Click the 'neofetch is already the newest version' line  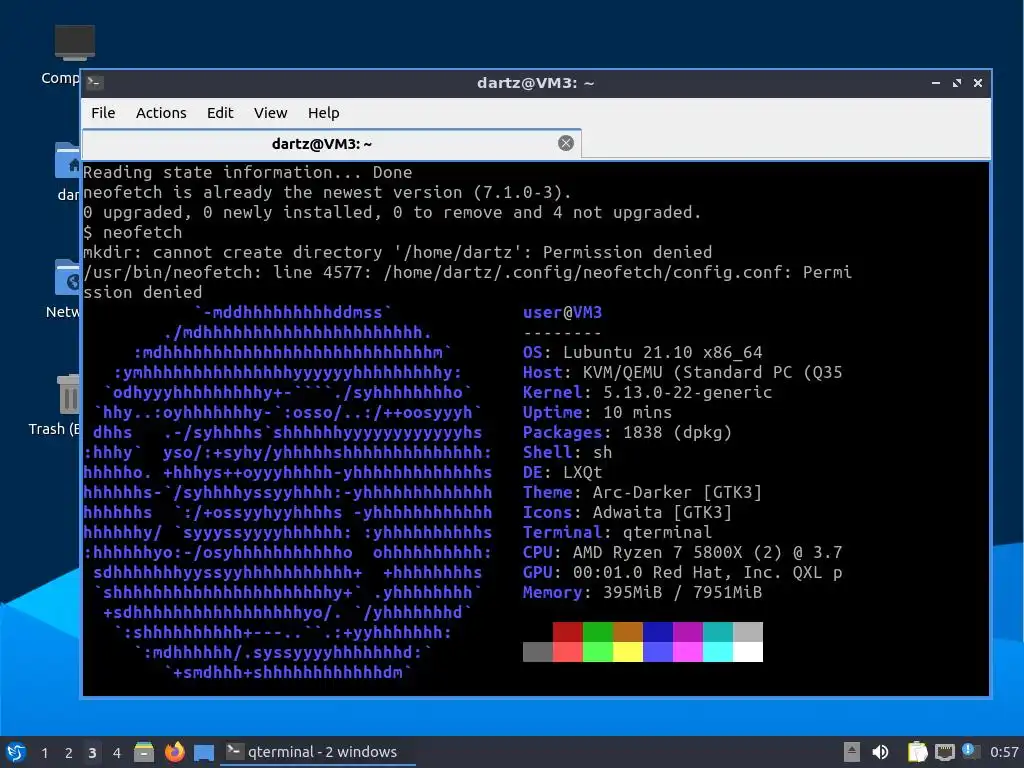(x=327, y=192)
